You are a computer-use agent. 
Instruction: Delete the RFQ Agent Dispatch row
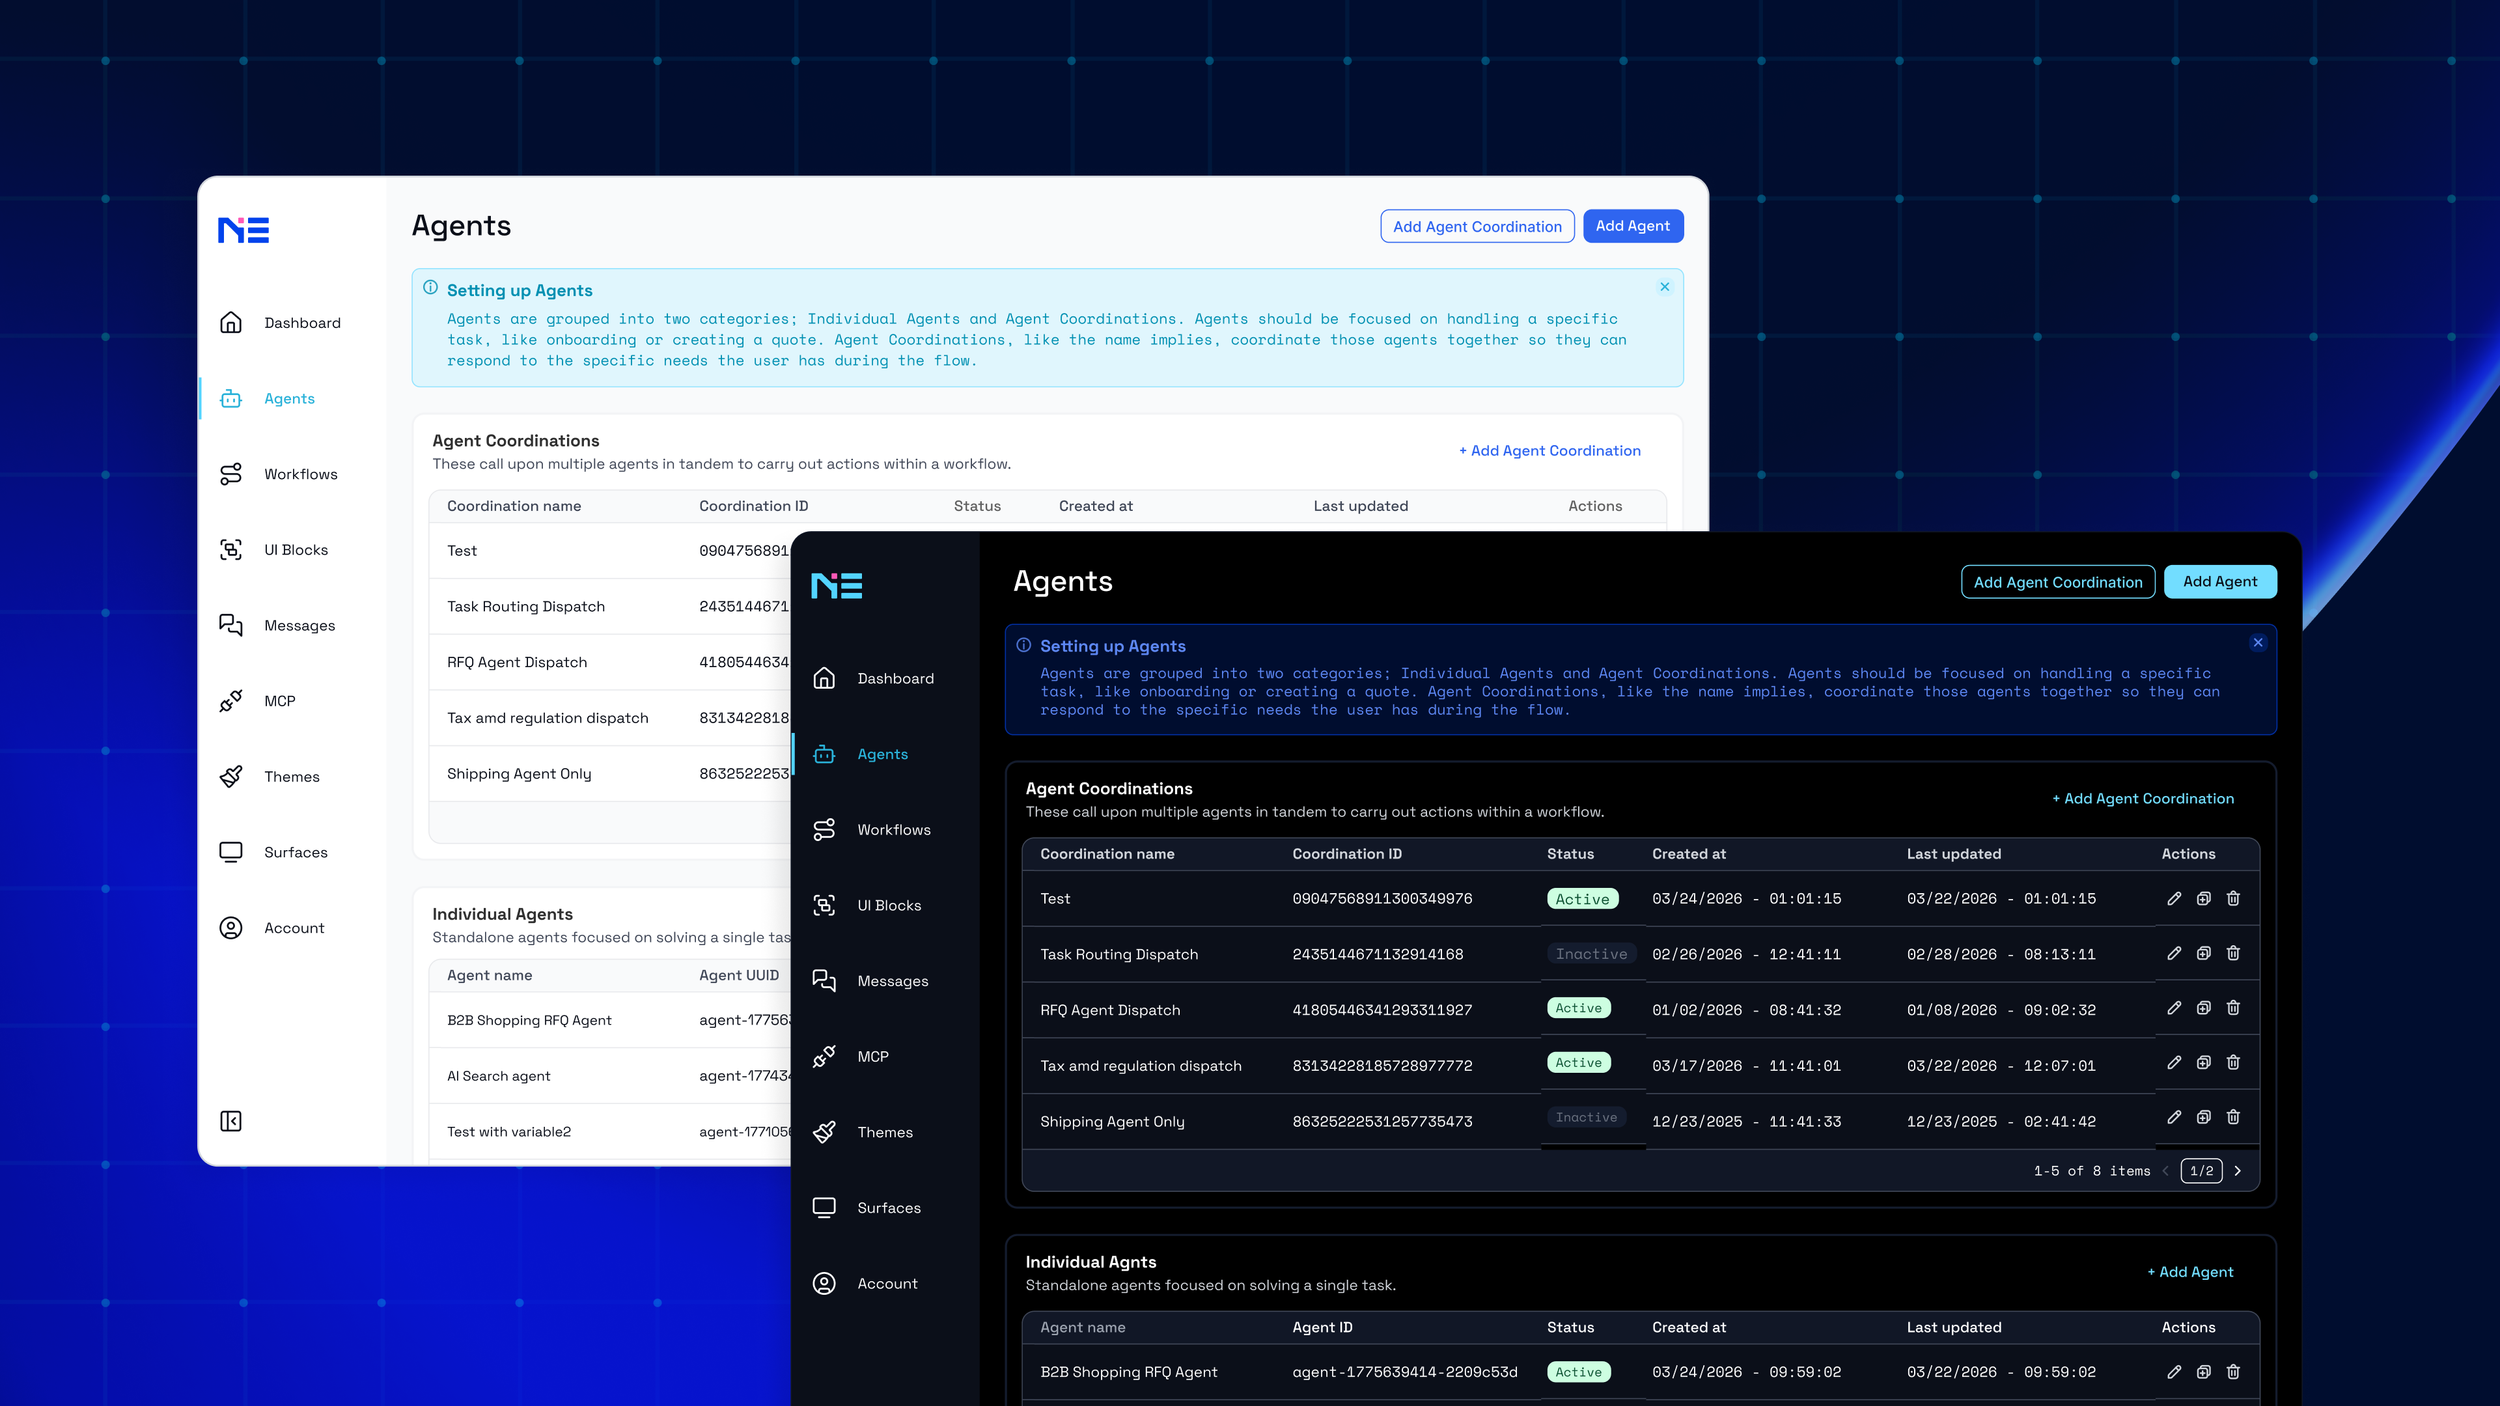tap(2233, 1008)
